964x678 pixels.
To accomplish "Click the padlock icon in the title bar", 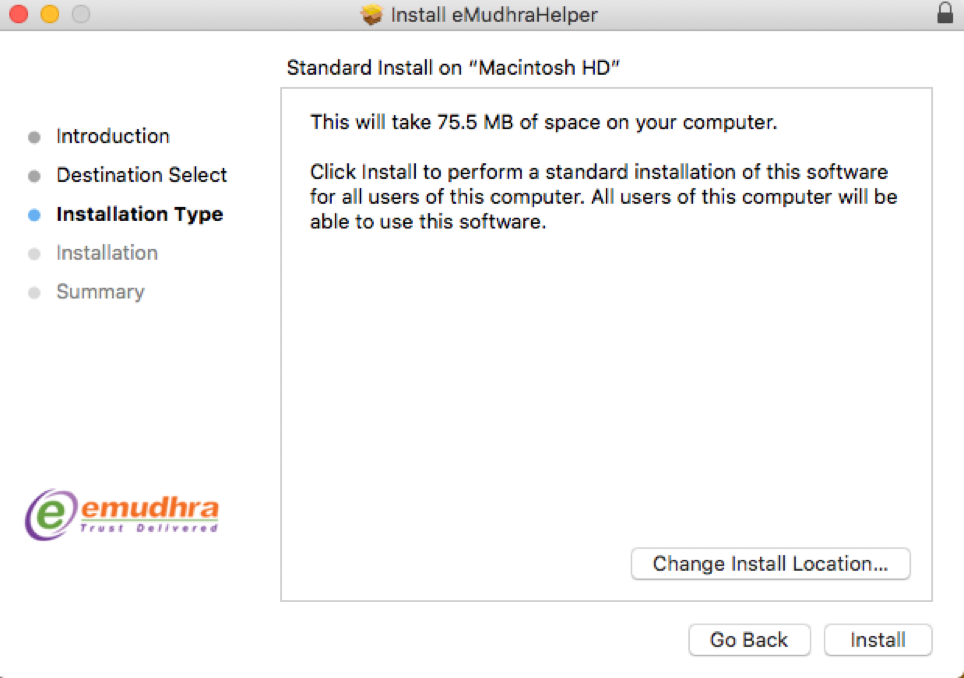I will [944, 14].
